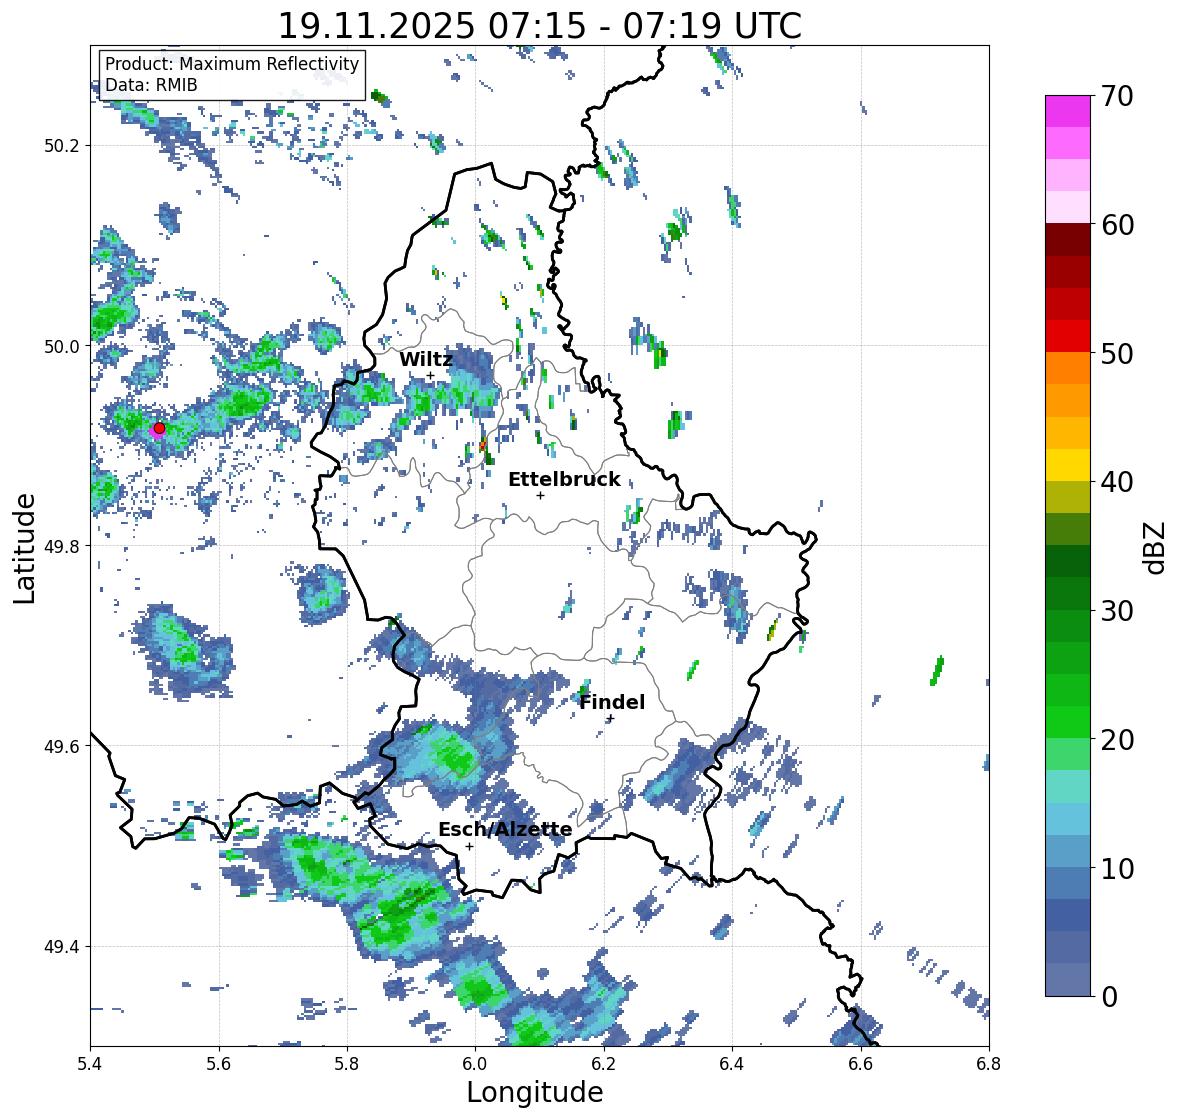The image size is (1179, 1117).
Task: Click the cross marker below Findel label
Action: point(611,719)
